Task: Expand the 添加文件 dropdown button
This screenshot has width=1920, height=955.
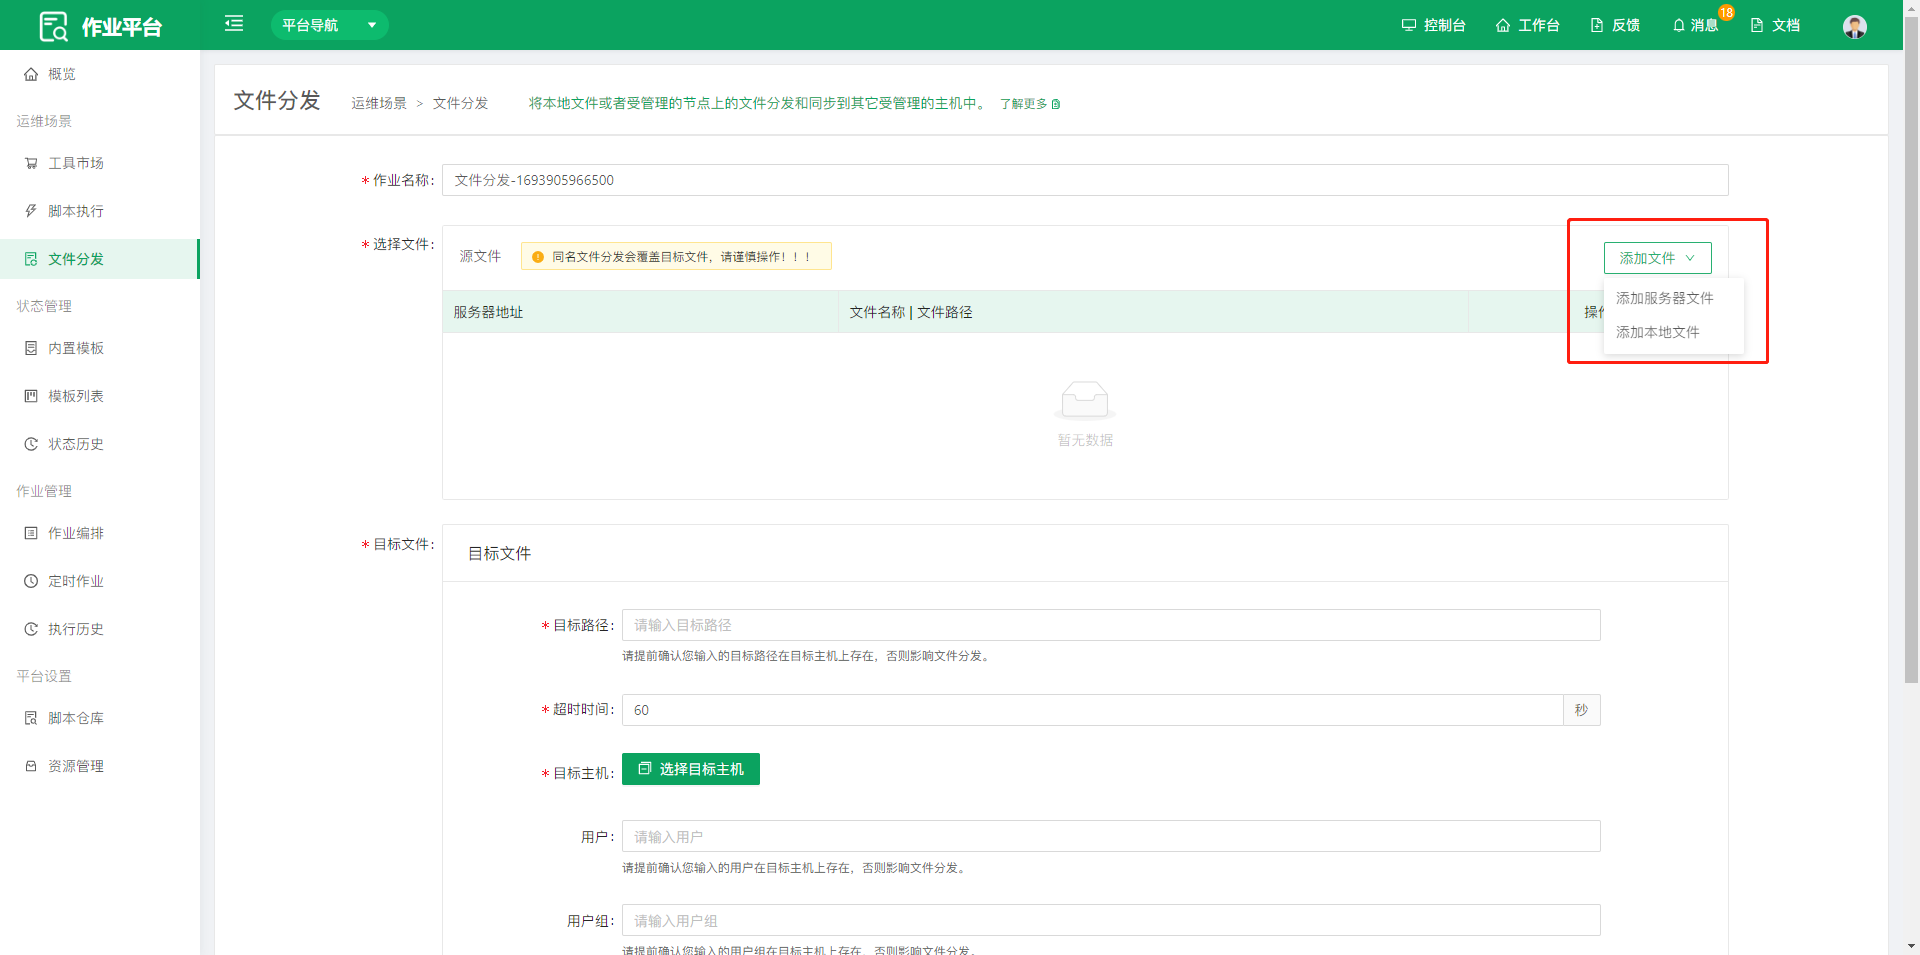Action: coord(1657,258)
